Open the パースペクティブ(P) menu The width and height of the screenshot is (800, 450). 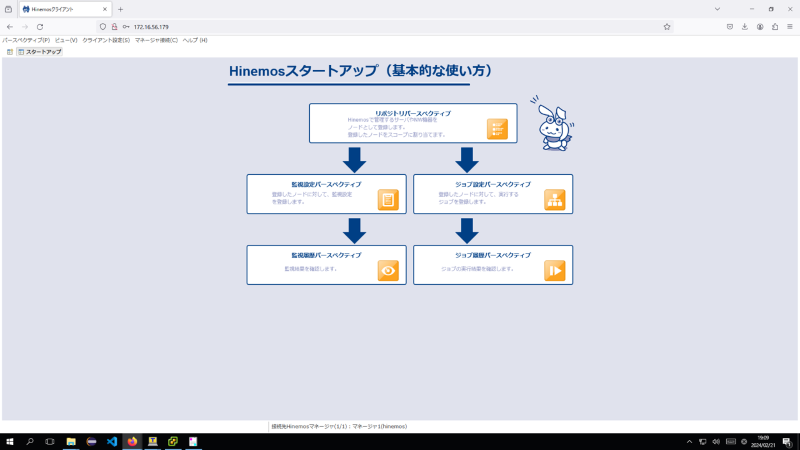[26, 40]
